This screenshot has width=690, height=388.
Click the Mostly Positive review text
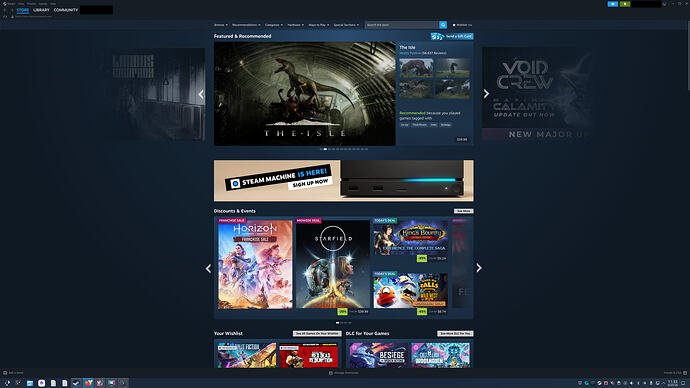pyautogui.click(x=410, y=53)
